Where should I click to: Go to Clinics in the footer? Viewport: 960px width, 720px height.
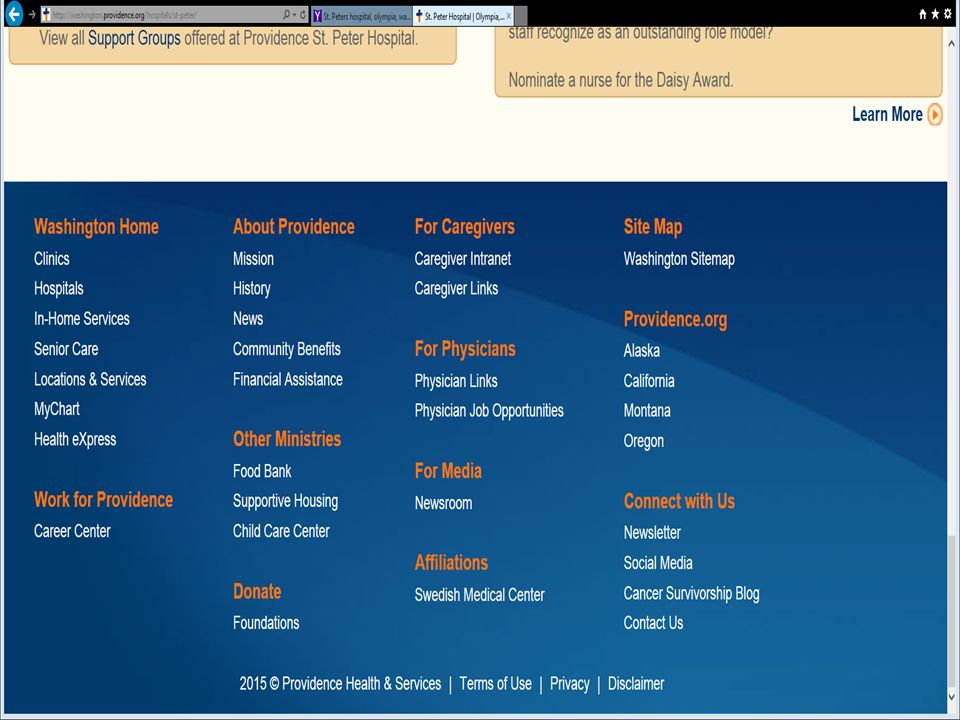[x=51, y=259]
